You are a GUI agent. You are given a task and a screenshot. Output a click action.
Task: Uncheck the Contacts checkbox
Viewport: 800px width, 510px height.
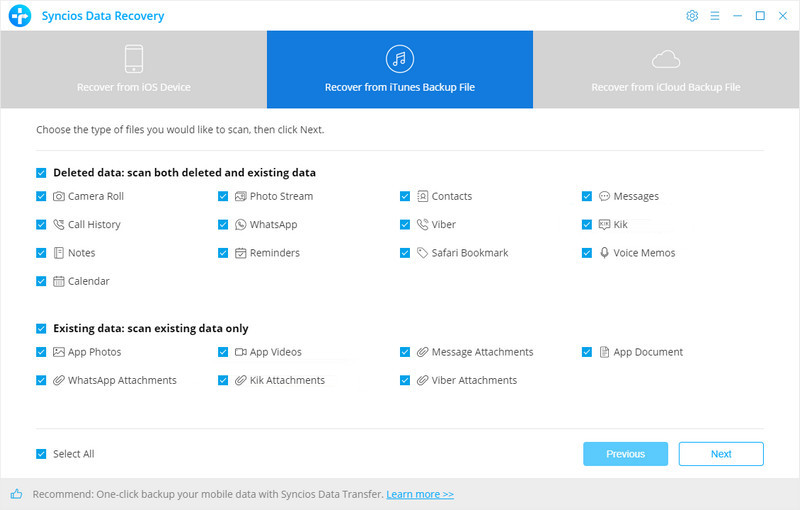pyautogui.click(x=405, y=196)
